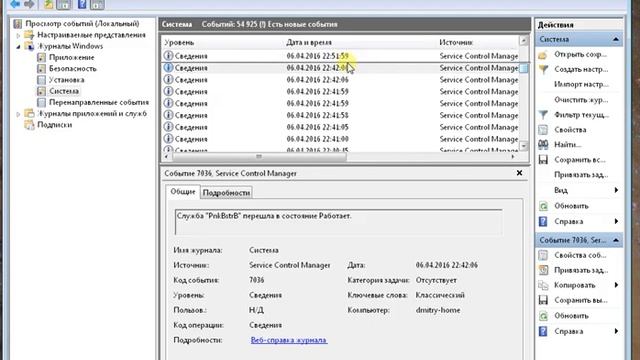Open Справка submenu arrow in Система section
This screenshot has width=640, height=360.
tap(616, 222)
